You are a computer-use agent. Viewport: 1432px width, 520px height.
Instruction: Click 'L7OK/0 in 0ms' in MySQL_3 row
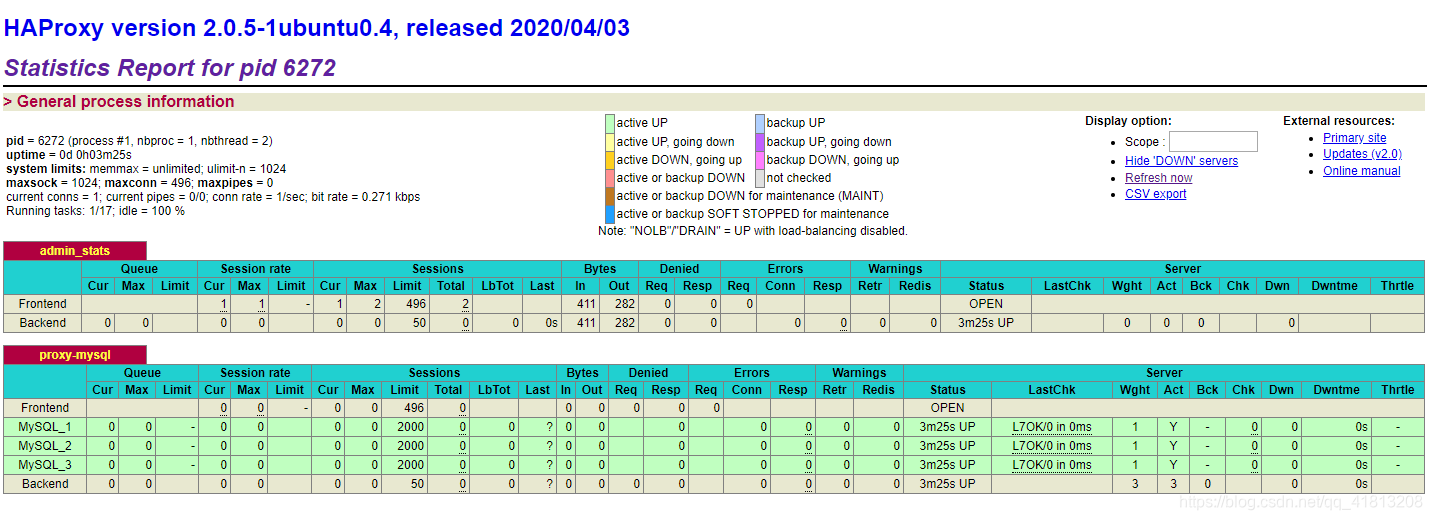coord(1052,465)
